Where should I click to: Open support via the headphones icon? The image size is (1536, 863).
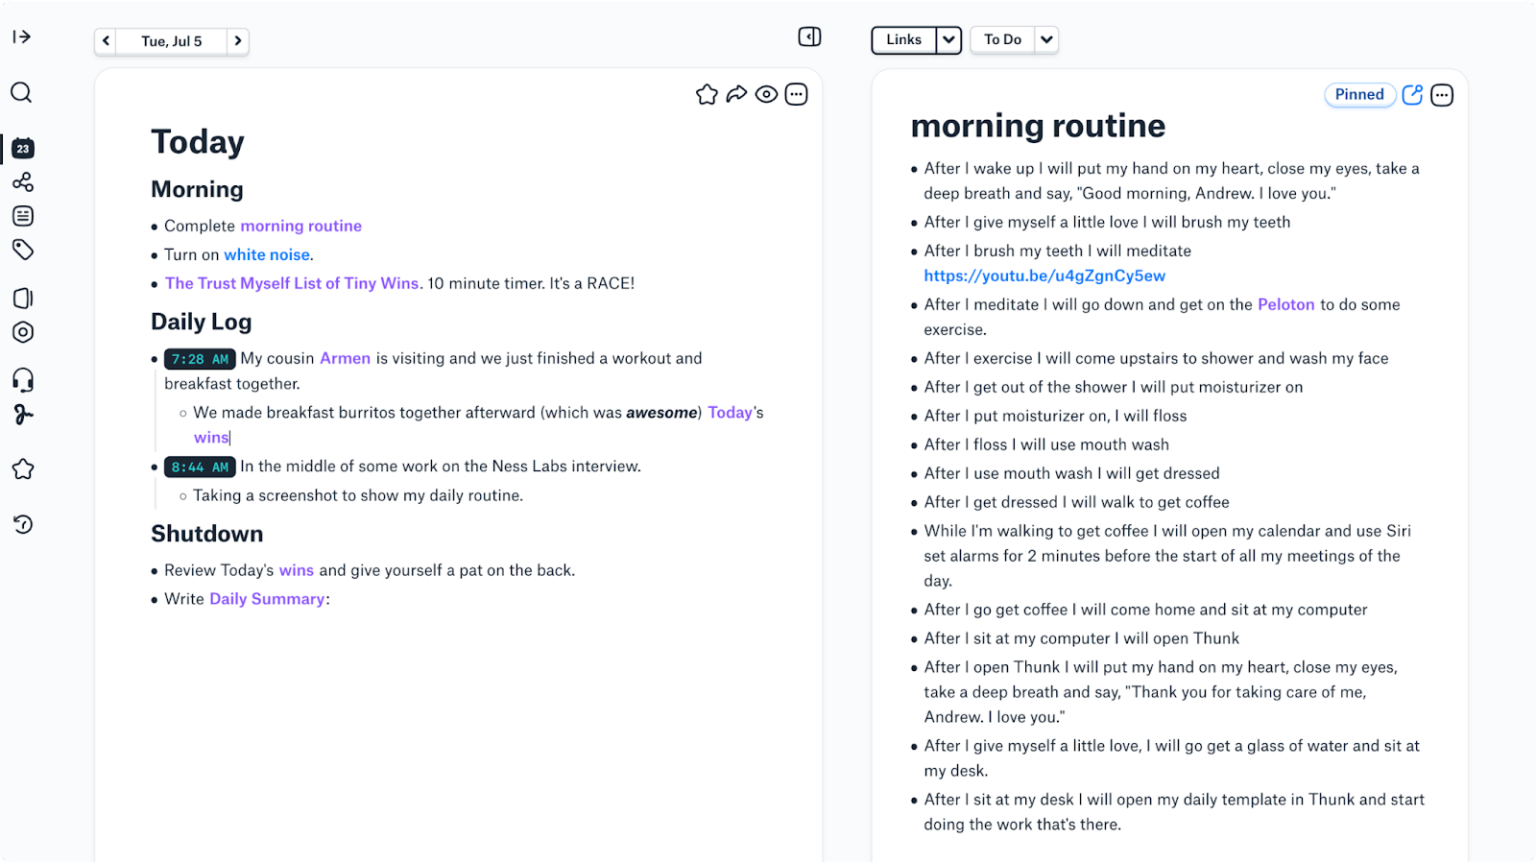click(22, 379)
